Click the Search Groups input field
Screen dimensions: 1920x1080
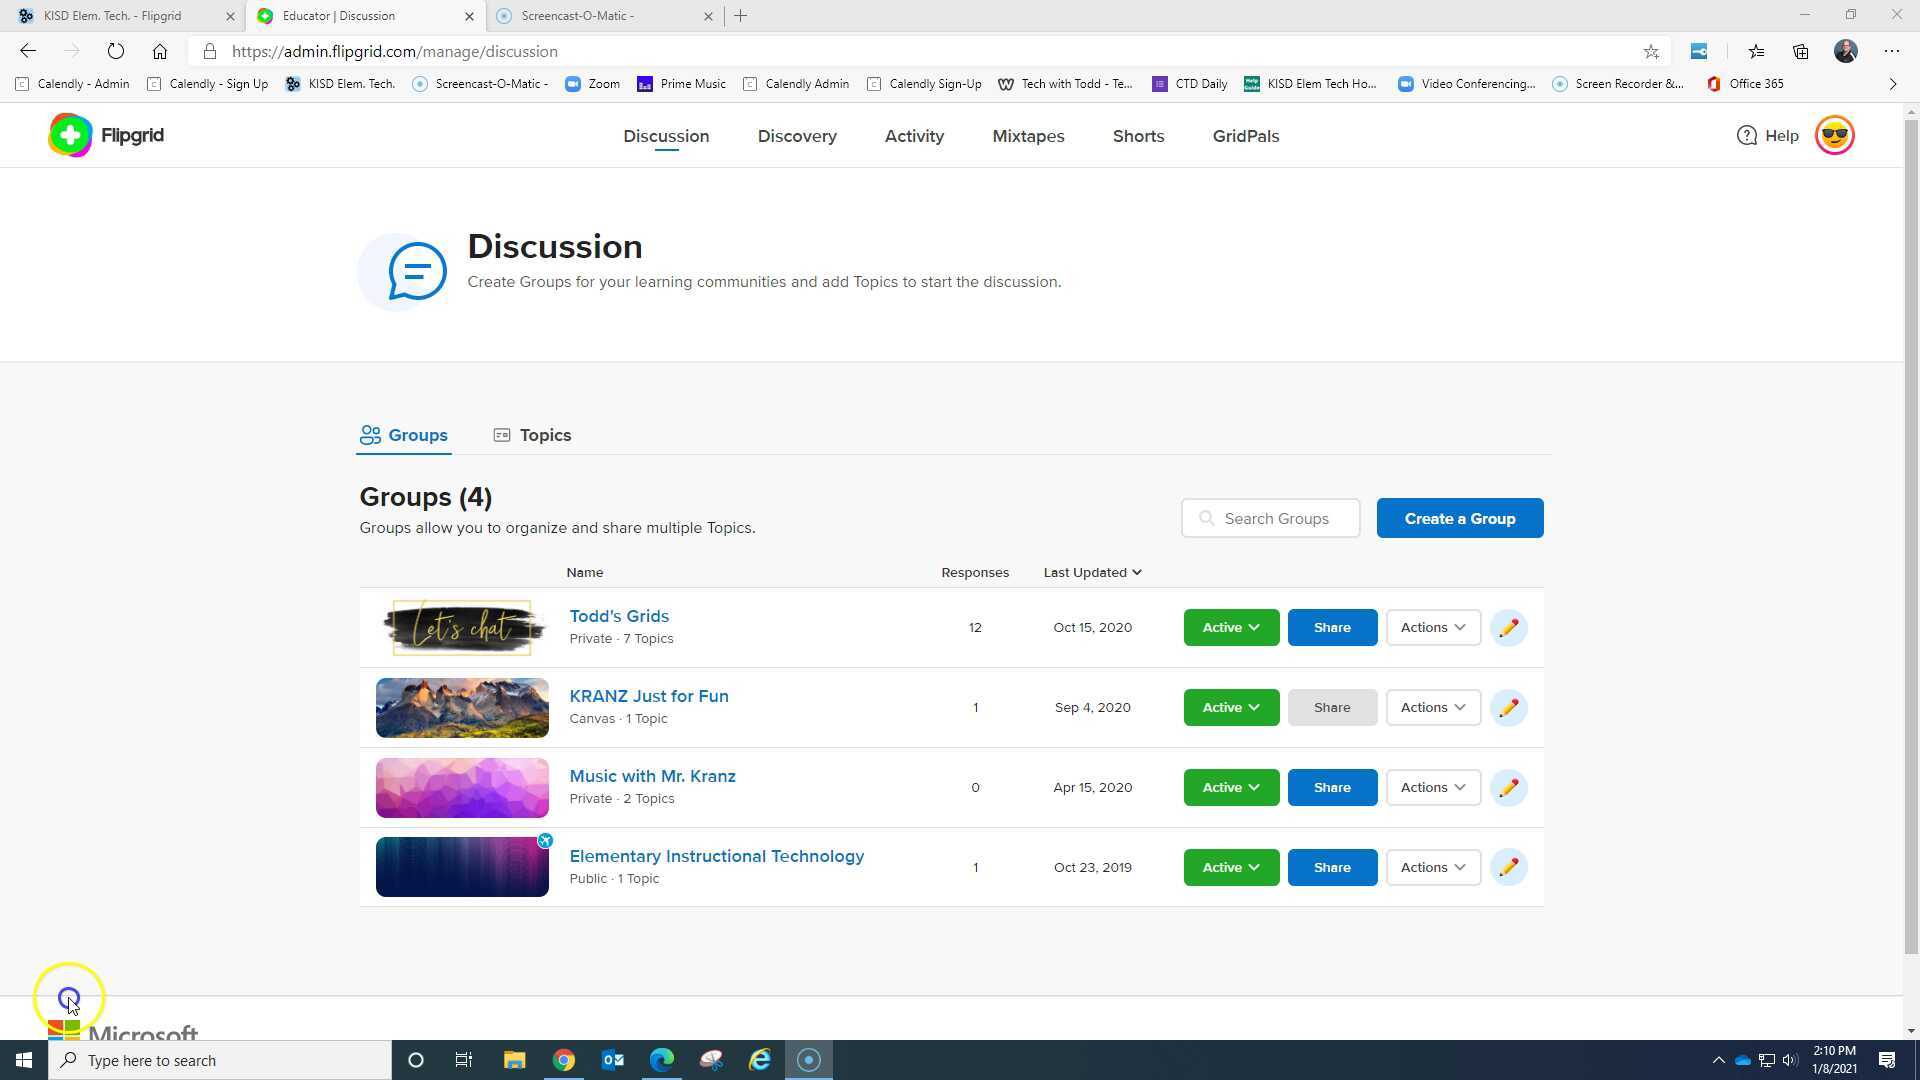(x=1270, y=519)
